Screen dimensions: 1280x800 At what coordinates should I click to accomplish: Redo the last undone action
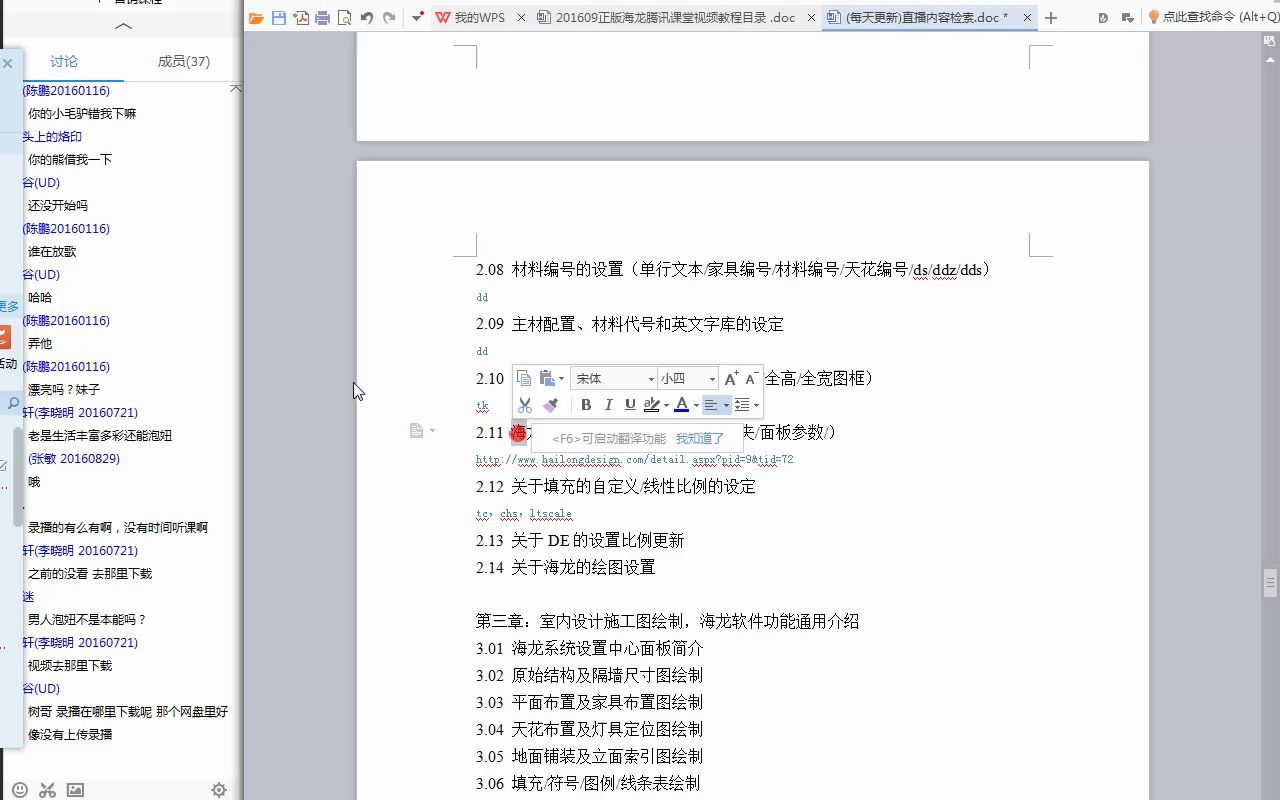pyautogui.click(x=389, y=18)
